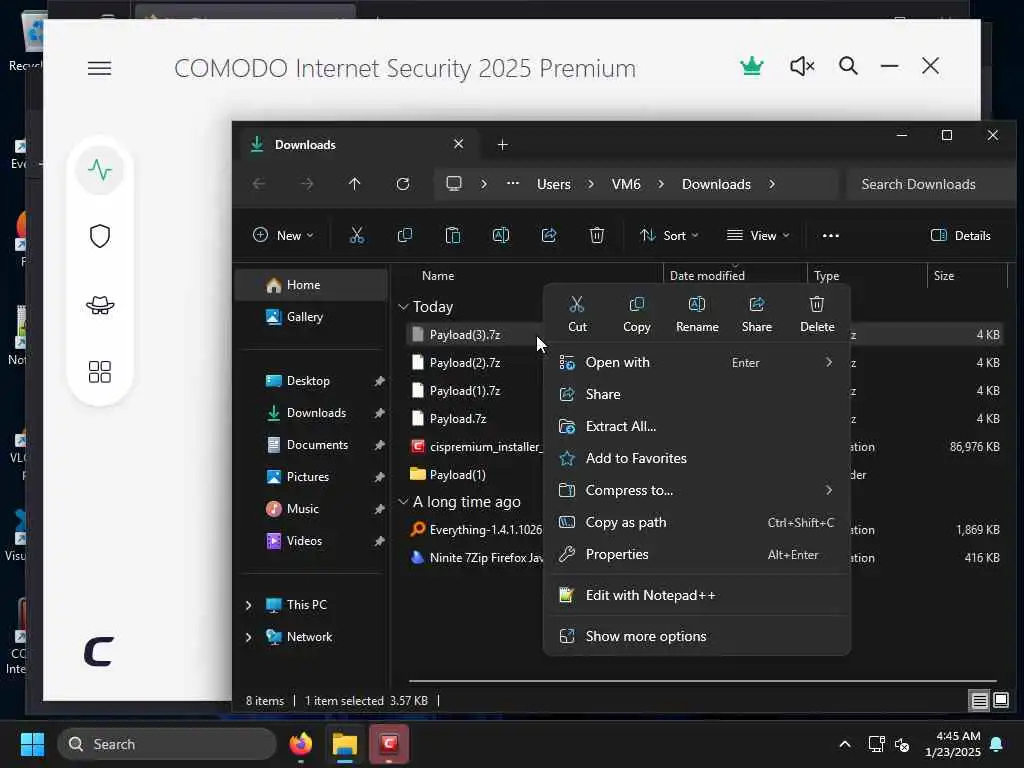Choose Cut in context menu
Viewport: 1024px width, 768px height.
[577, 314]
